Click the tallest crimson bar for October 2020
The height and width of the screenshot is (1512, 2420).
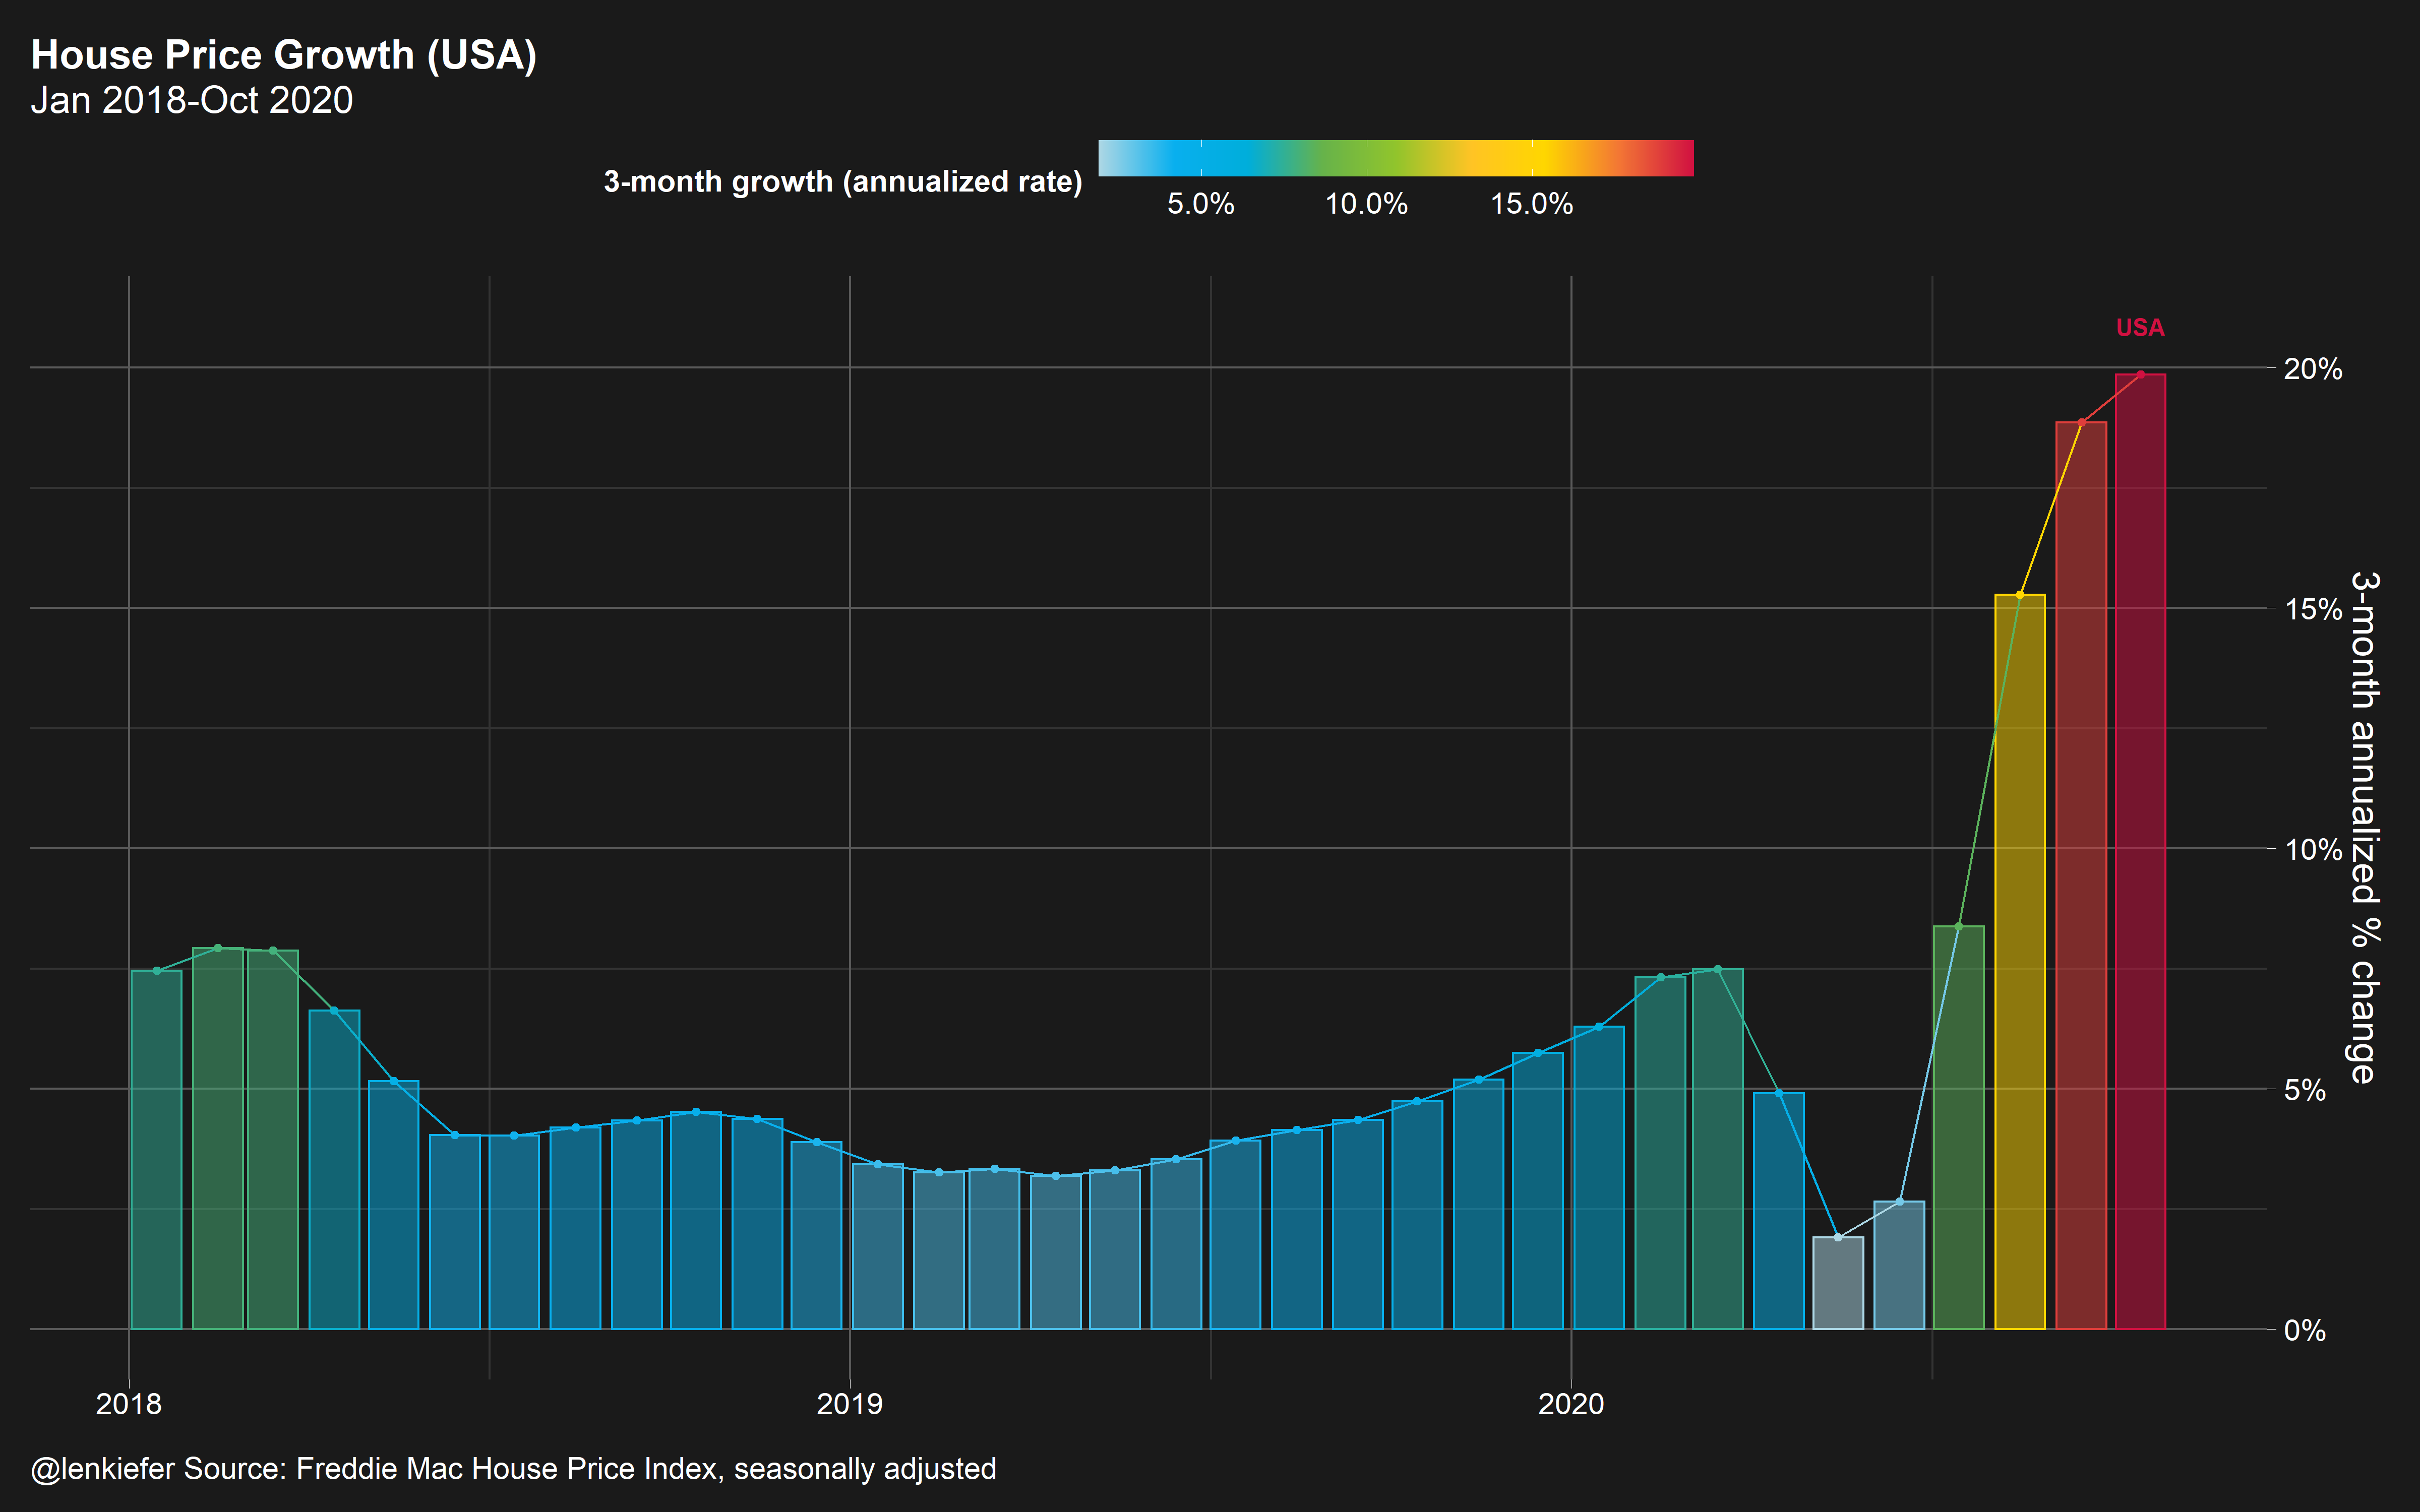[x=2140, y=852]
